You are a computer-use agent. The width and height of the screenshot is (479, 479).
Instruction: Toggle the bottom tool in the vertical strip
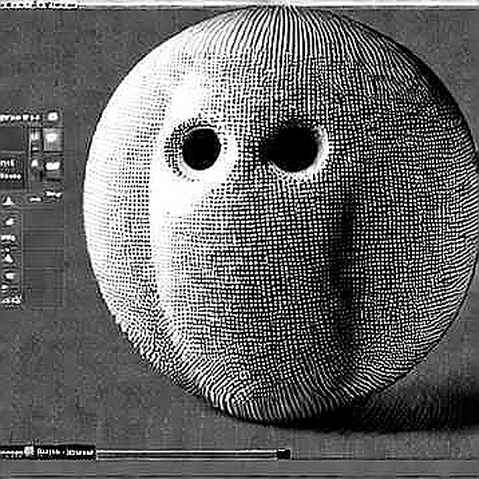pos(11,300)
